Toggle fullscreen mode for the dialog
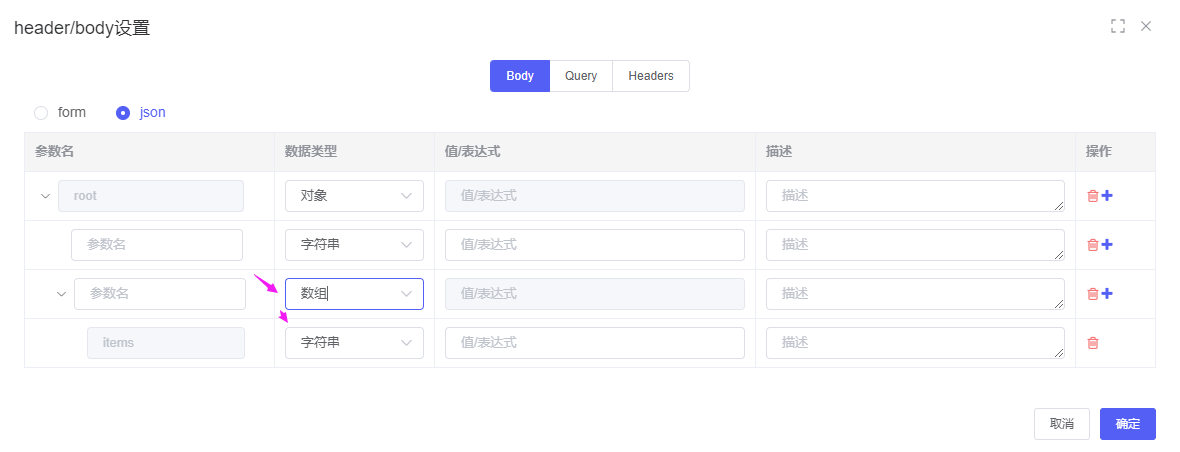The height and width of the screenshot is (452, 1180). pos(1118,26)
